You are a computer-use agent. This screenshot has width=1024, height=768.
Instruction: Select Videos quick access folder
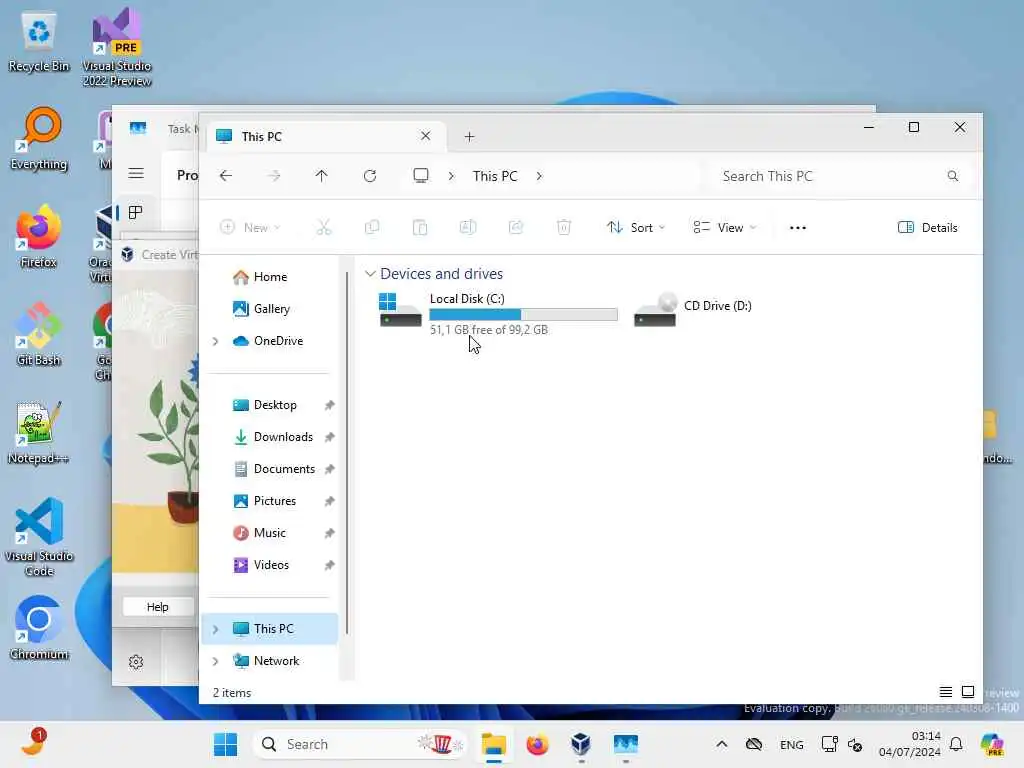271,565
